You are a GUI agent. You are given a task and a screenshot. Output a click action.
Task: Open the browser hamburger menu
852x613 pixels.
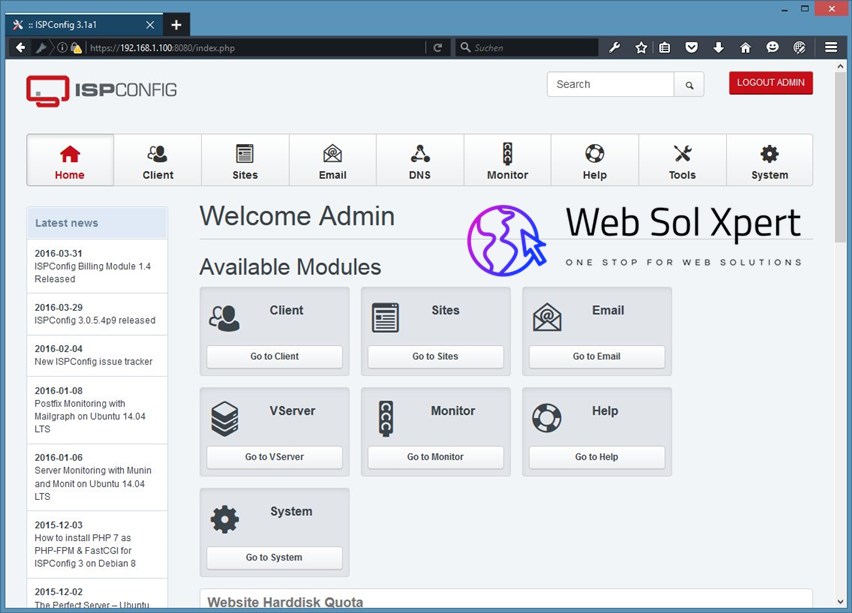pos(831,48)
